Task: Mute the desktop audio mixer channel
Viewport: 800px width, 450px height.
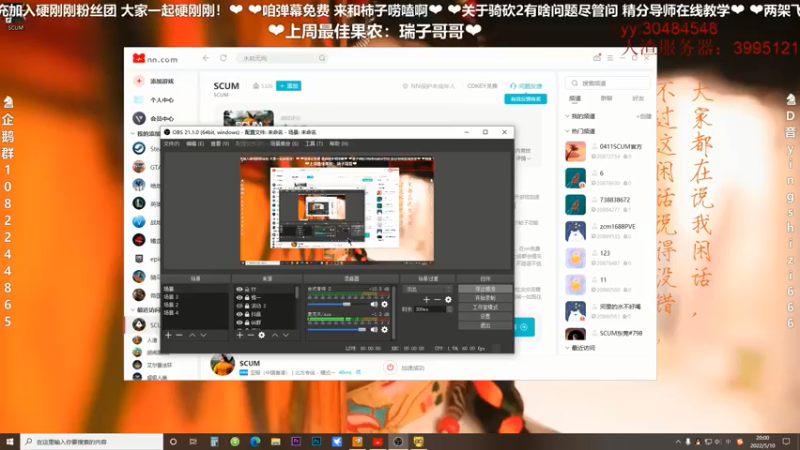Action: (x=374, y=304)
